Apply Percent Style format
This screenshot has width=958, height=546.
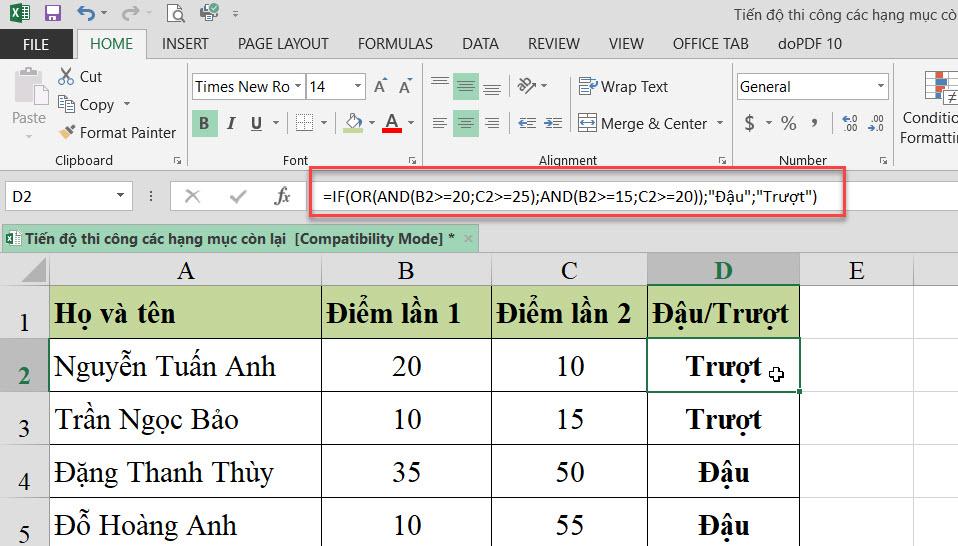click(x=789, y=123)
